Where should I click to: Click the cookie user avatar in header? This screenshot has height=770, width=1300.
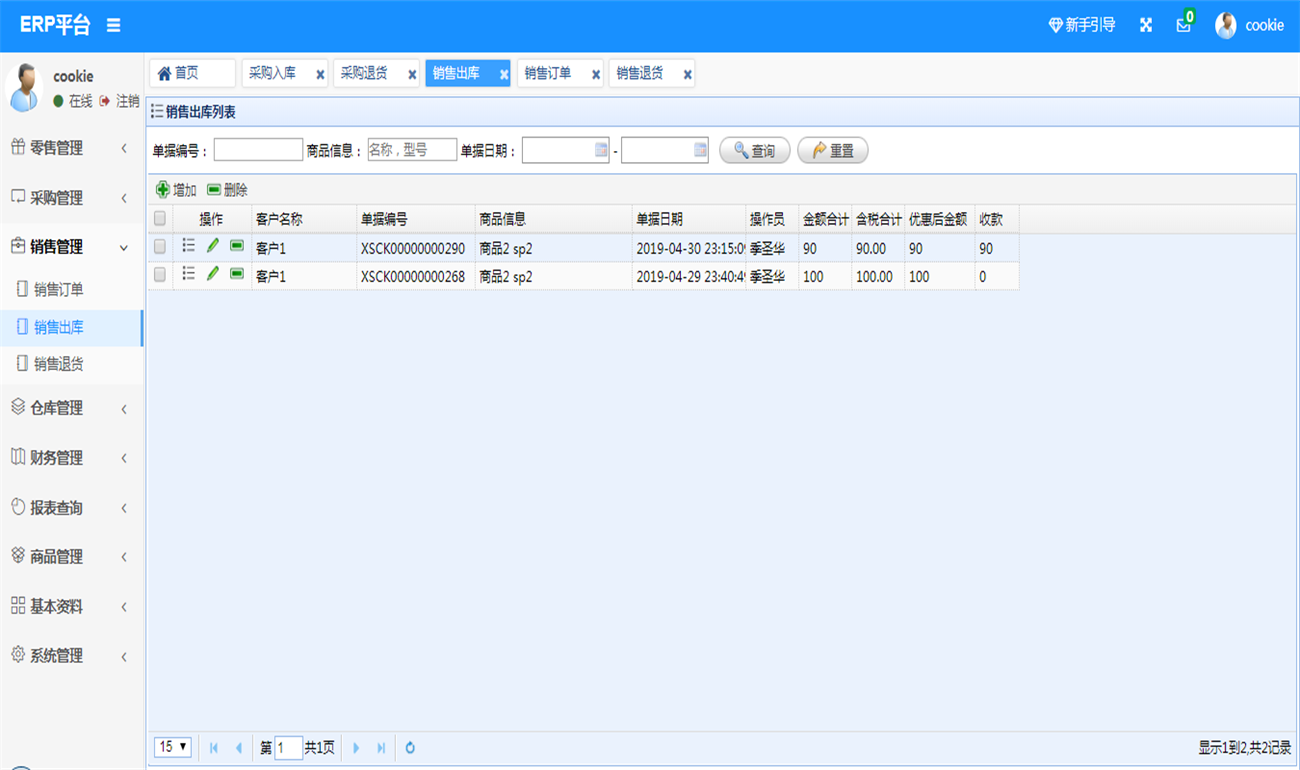click(1226, 26)
